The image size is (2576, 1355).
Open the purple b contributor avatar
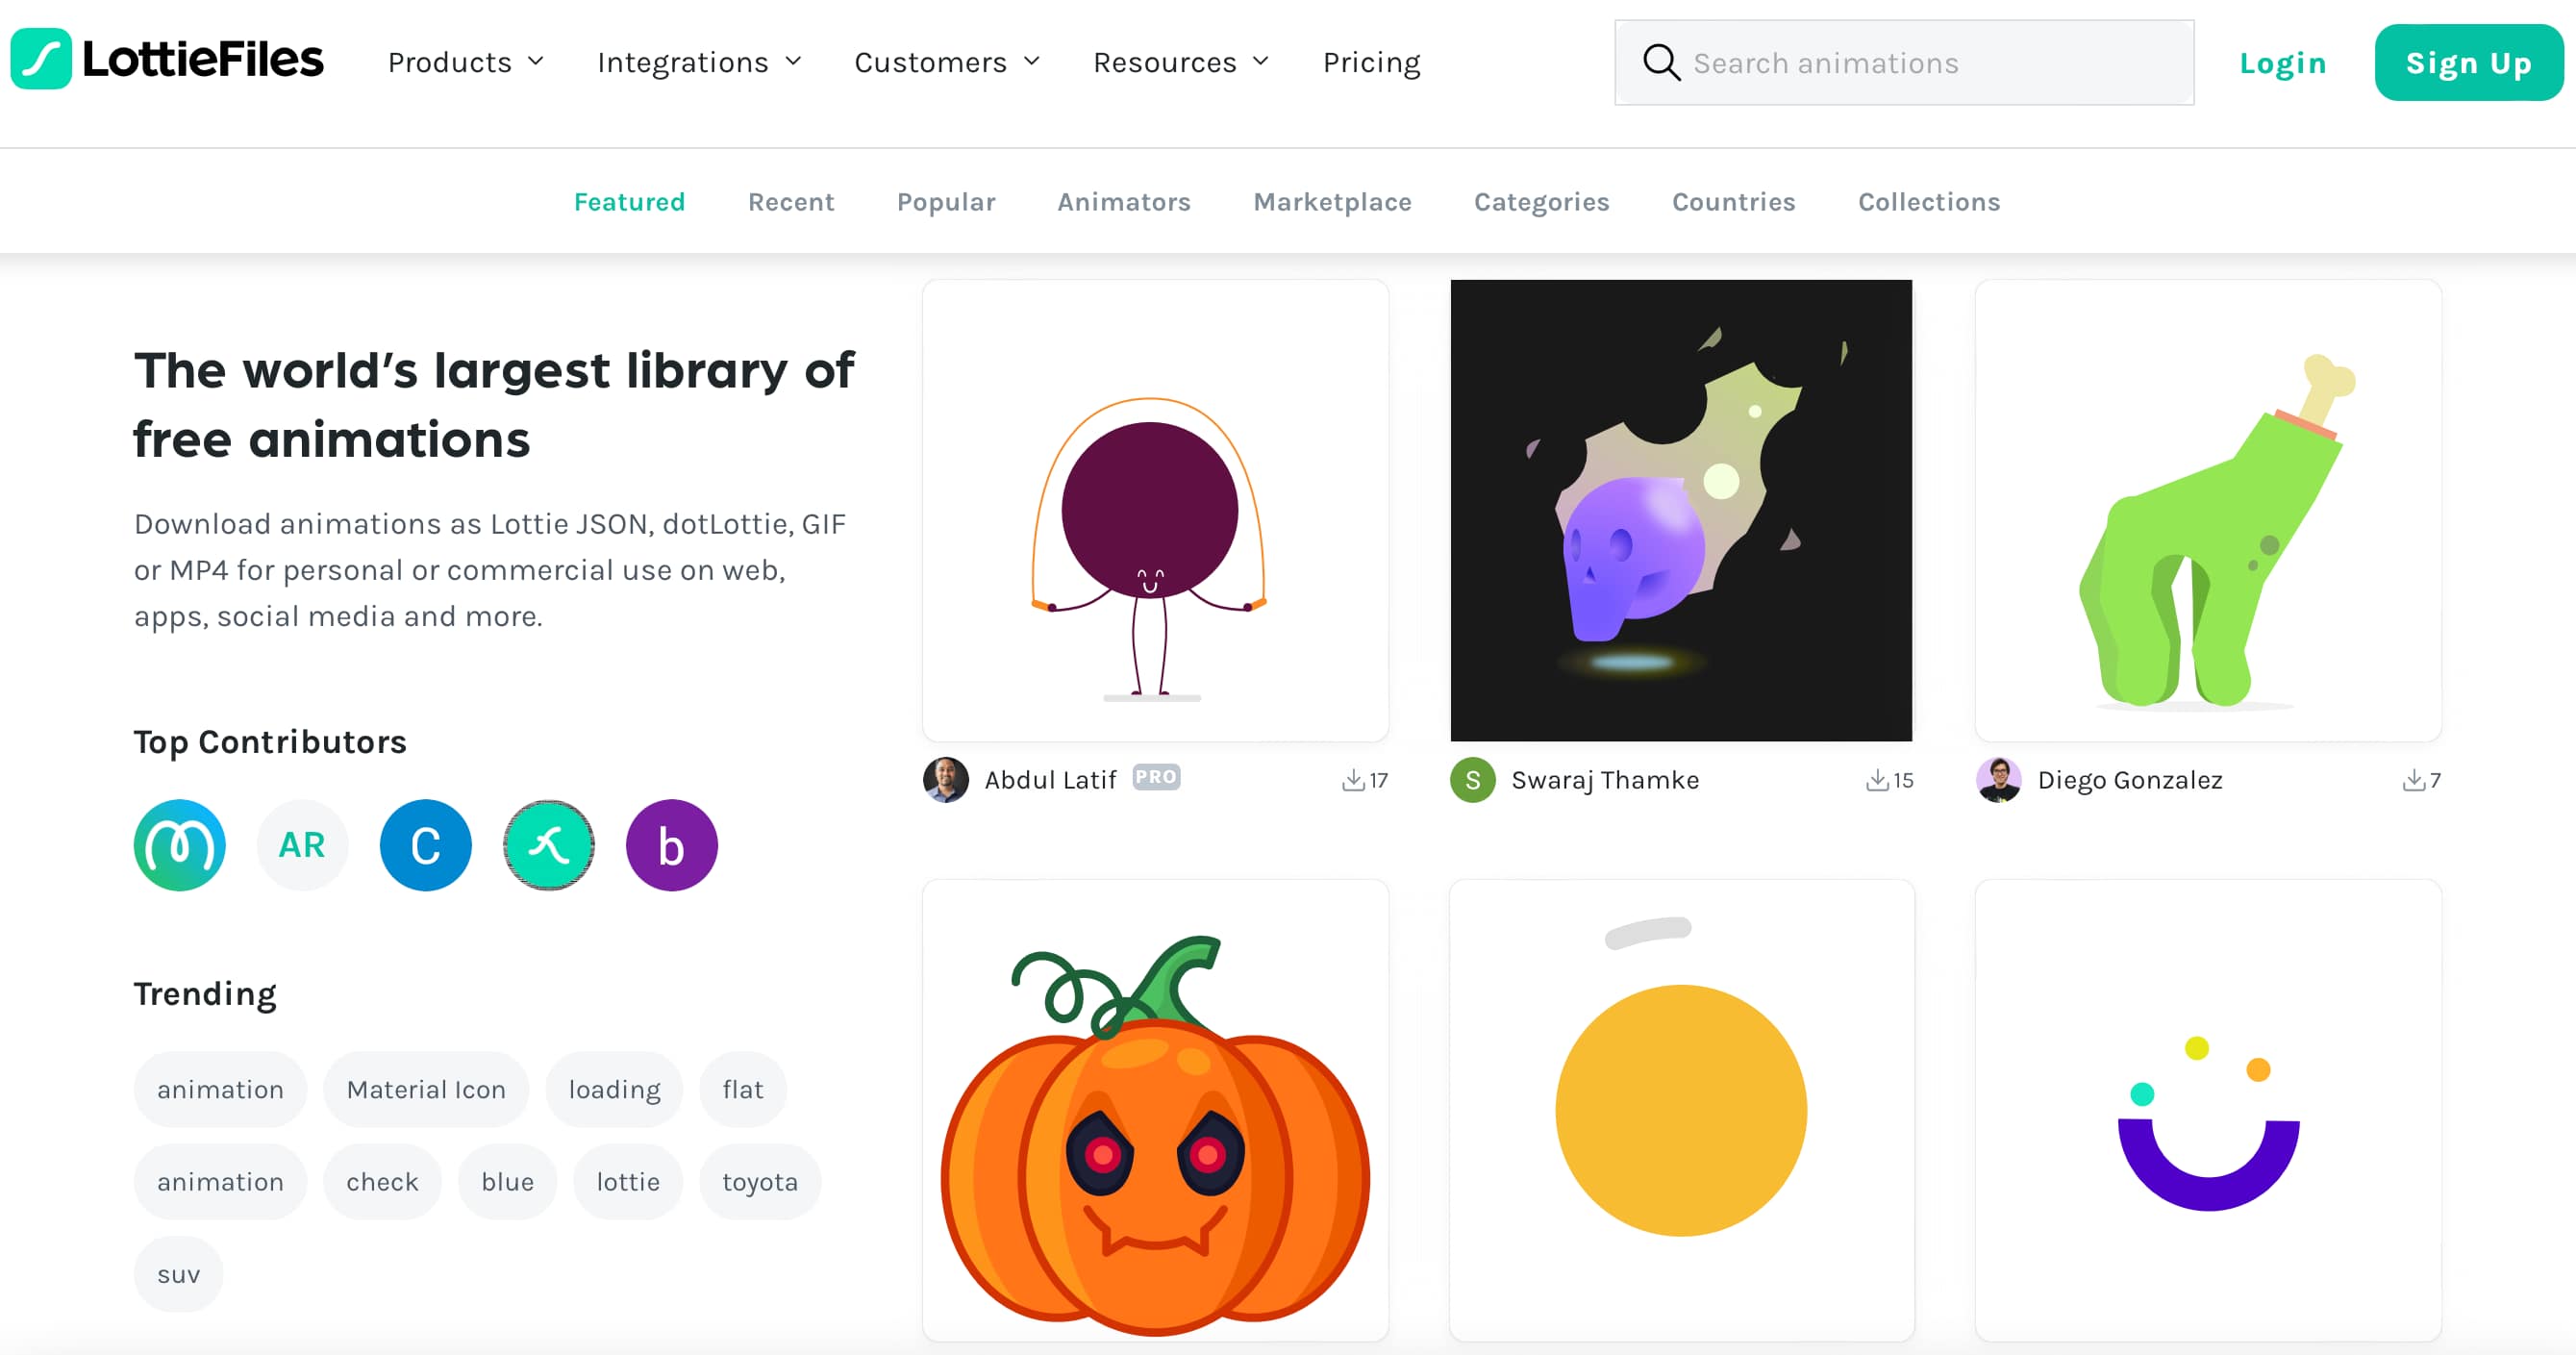pos(671,845)
